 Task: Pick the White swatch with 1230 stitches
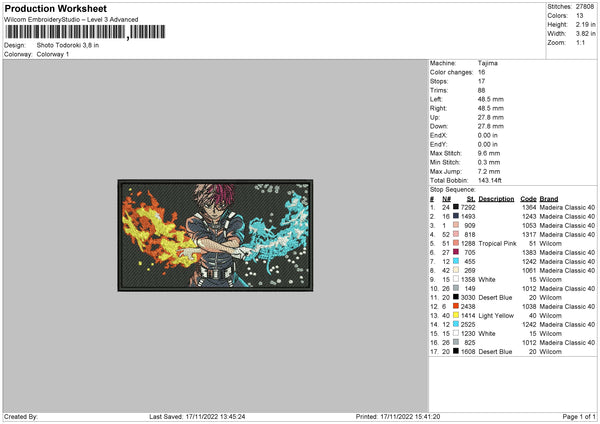point(456,333)
